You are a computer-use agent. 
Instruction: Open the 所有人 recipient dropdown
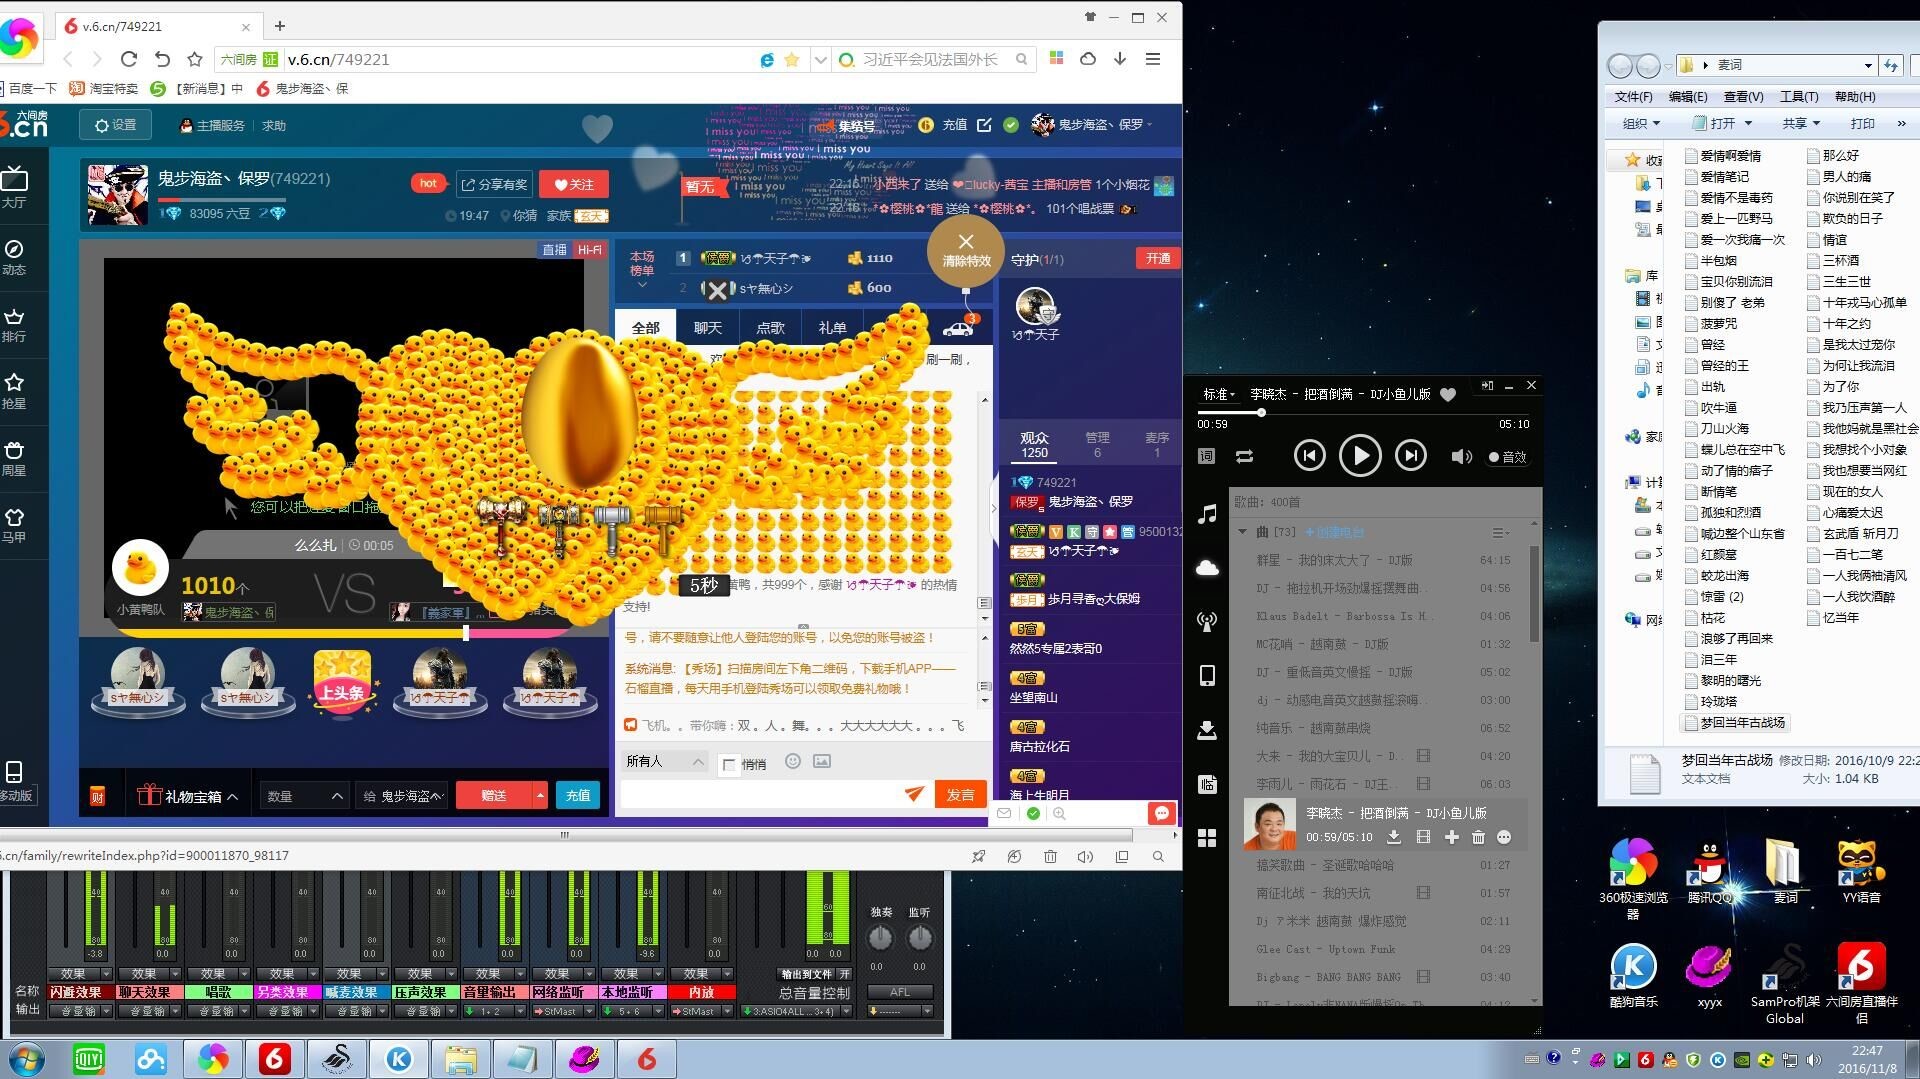(665, 761)
